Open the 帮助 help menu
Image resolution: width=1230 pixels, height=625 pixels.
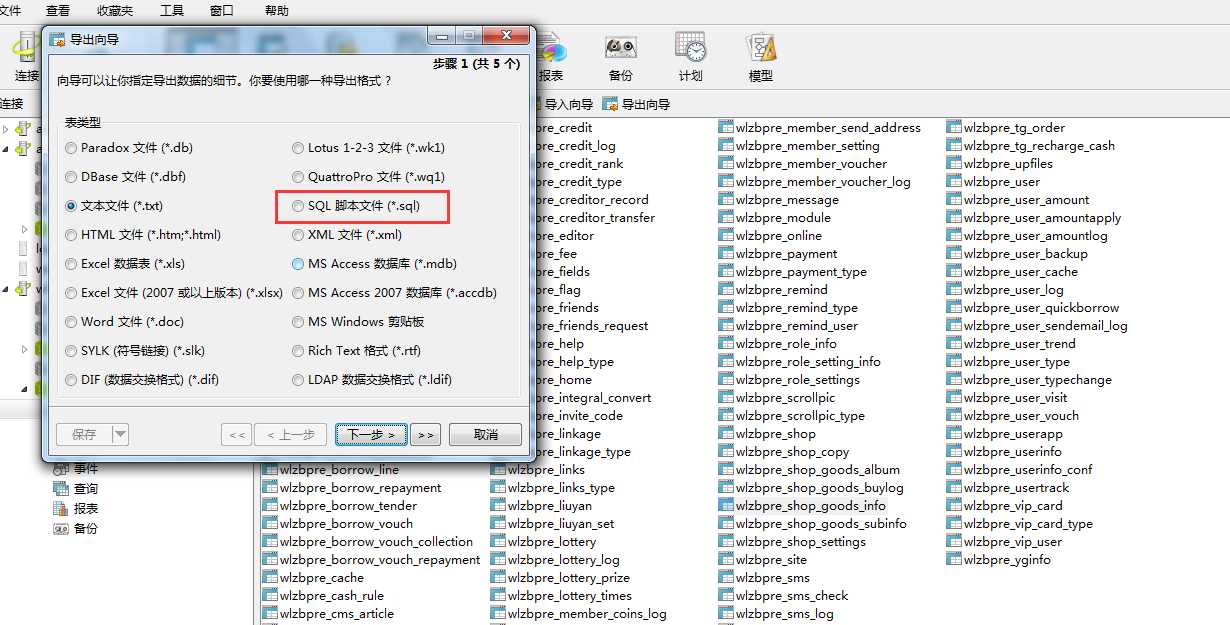[x=277, y=10]
